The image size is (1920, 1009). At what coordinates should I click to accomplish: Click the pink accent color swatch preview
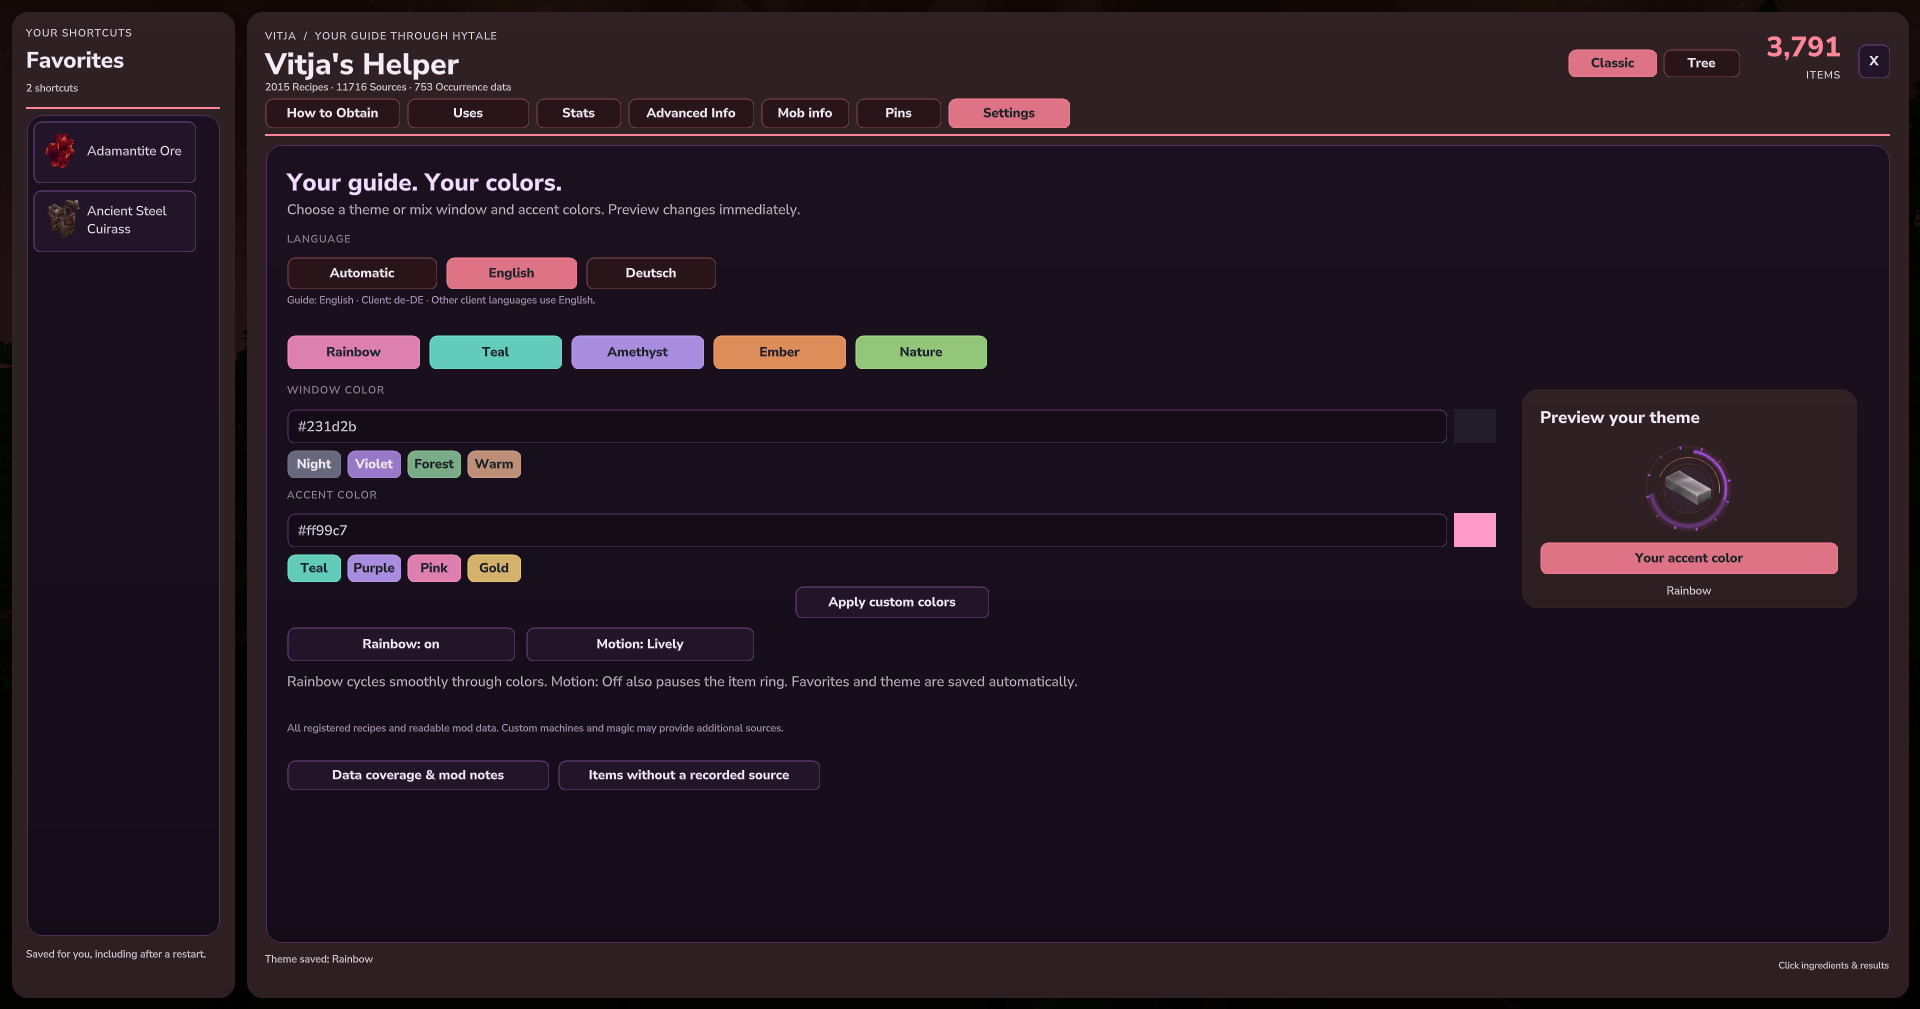(x=1475, y=530)
